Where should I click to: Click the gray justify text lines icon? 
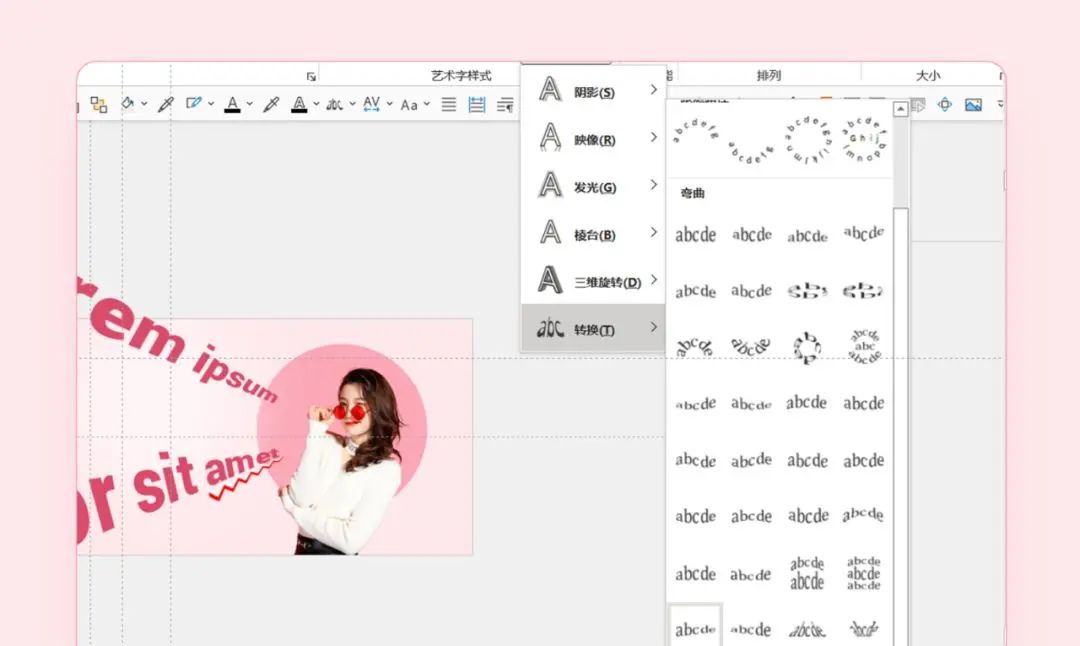click(449, 105)
